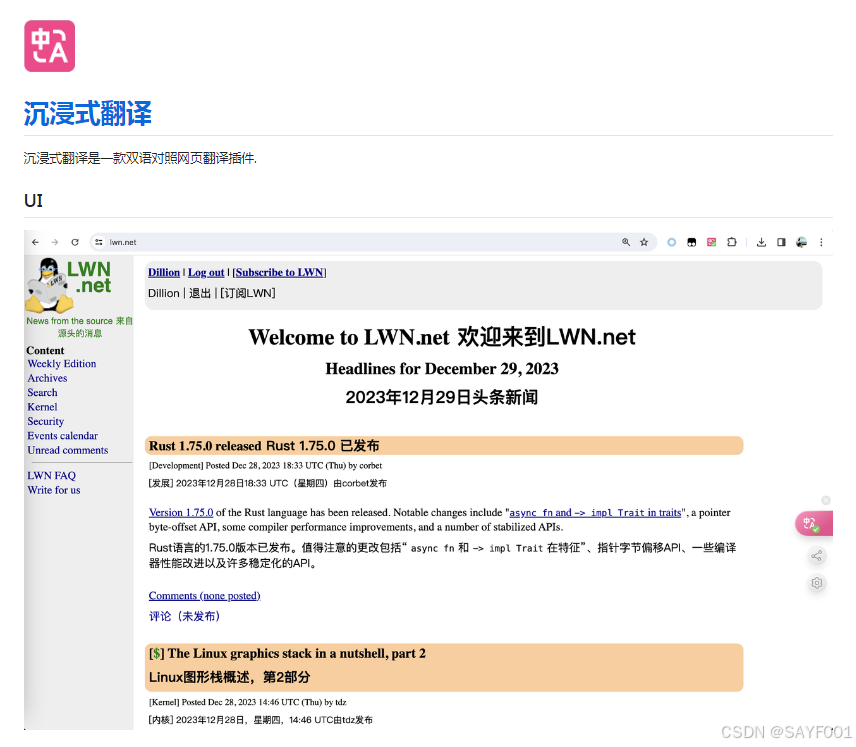Open the three-dot browser menu
The height and width of the screenshot is (747, 856).
[x=821, y=242]
